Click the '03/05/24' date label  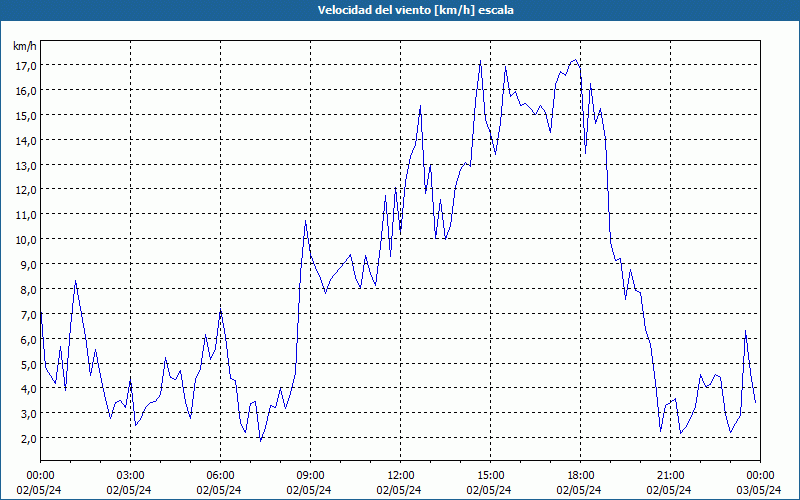[x=759, y=490]
